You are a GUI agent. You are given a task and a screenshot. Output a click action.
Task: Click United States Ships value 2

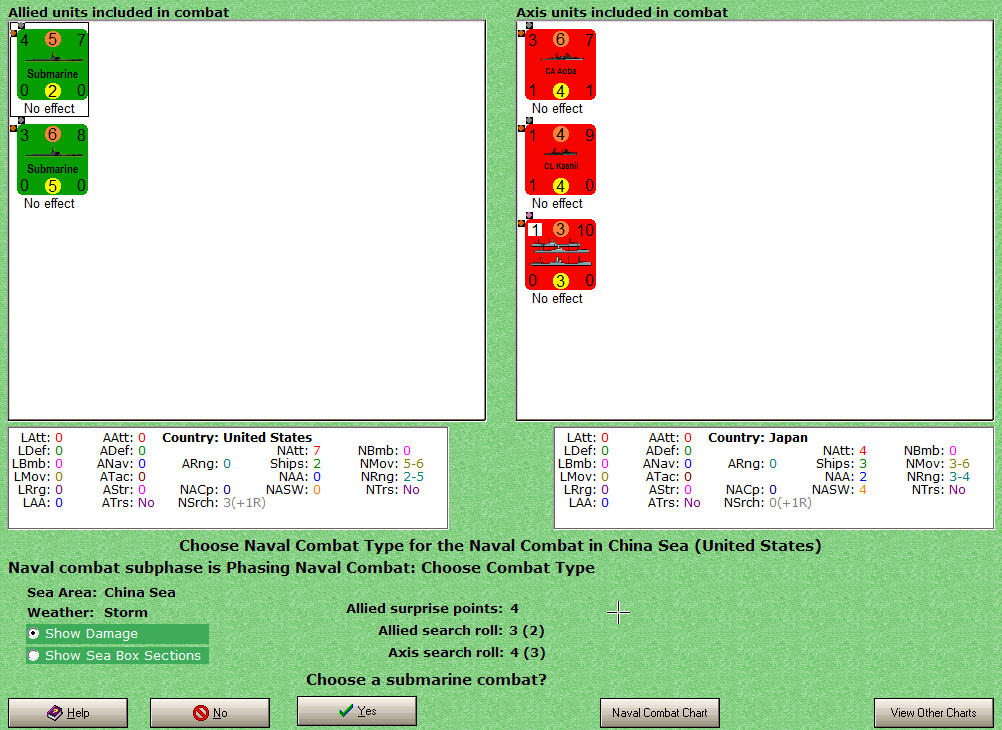point(317,464)
